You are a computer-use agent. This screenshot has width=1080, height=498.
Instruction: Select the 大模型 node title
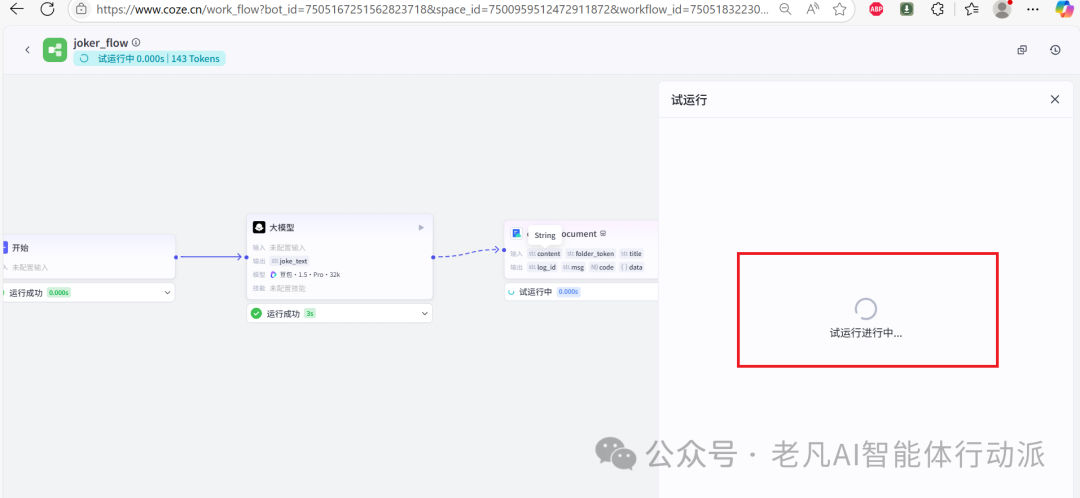282,227
